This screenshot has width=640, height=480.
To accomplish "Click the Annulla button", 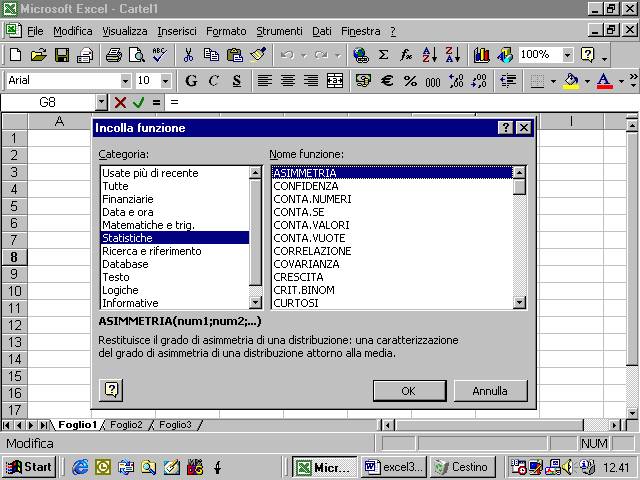I will (x=490, y=391).
